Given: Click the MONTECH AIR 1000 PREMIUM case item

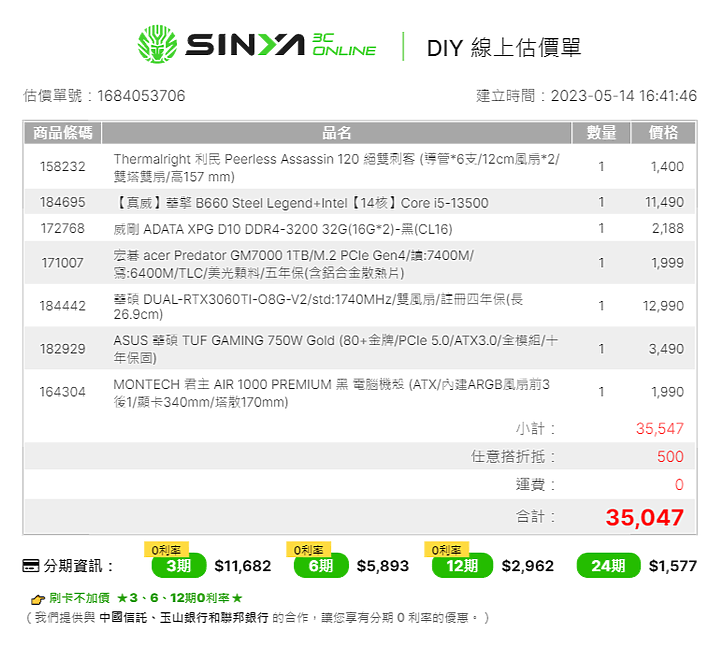Looking at the screenshot, I should [x=332, y=393].
